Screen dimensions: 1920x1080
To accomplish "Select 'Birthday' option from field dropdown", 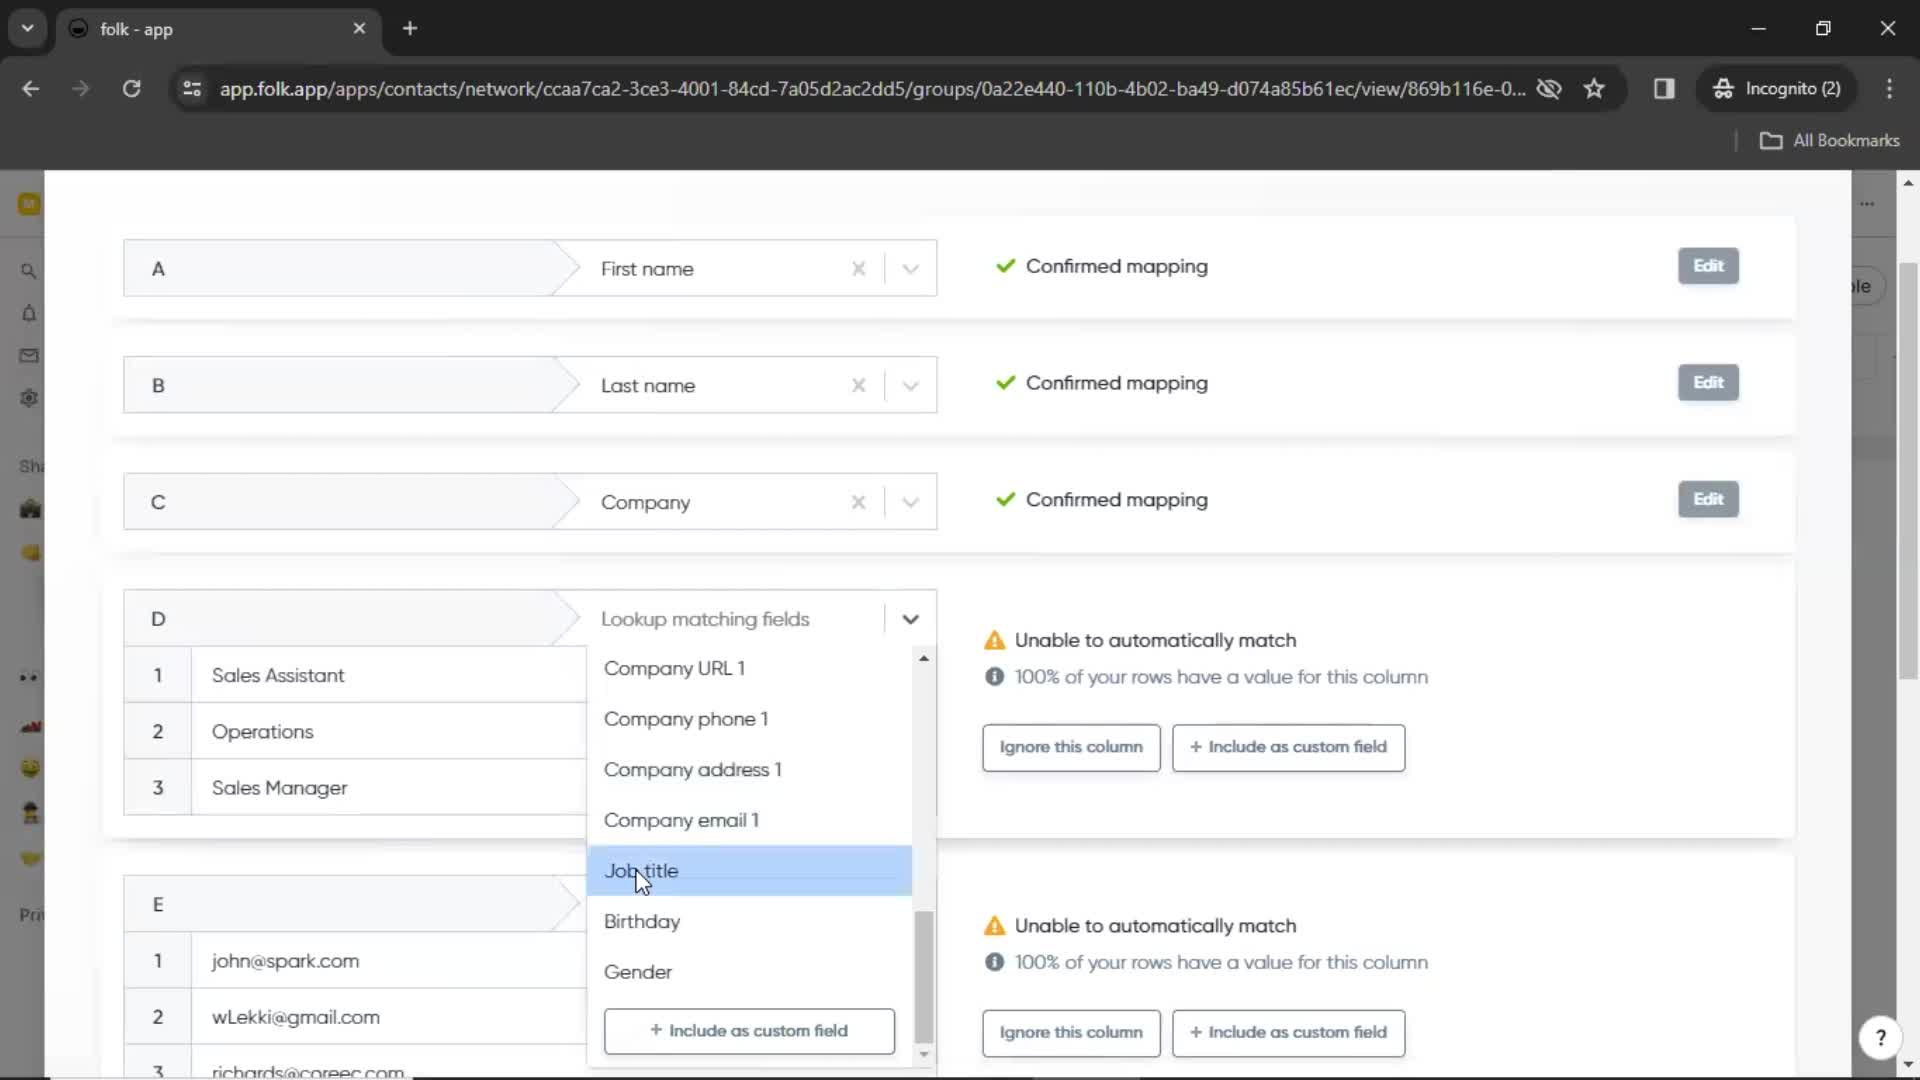I will point(644,920).
